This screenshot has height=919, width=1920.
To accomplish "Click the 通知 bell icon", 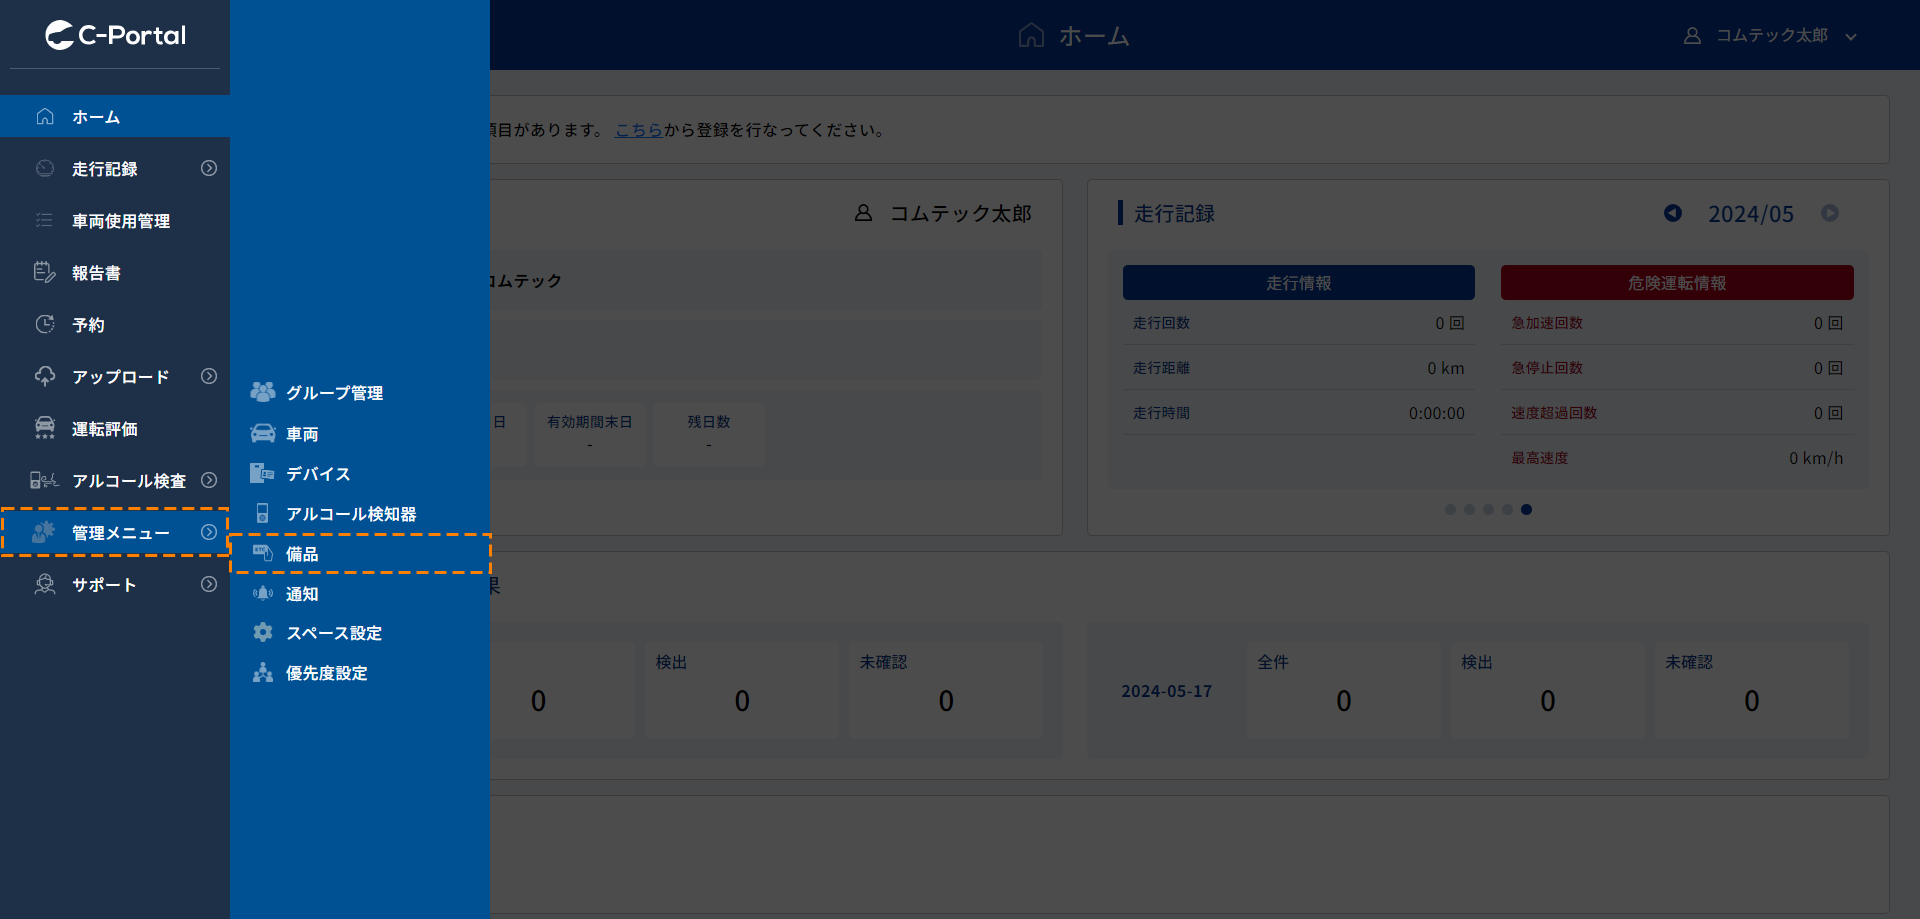I will coord(263,593).
